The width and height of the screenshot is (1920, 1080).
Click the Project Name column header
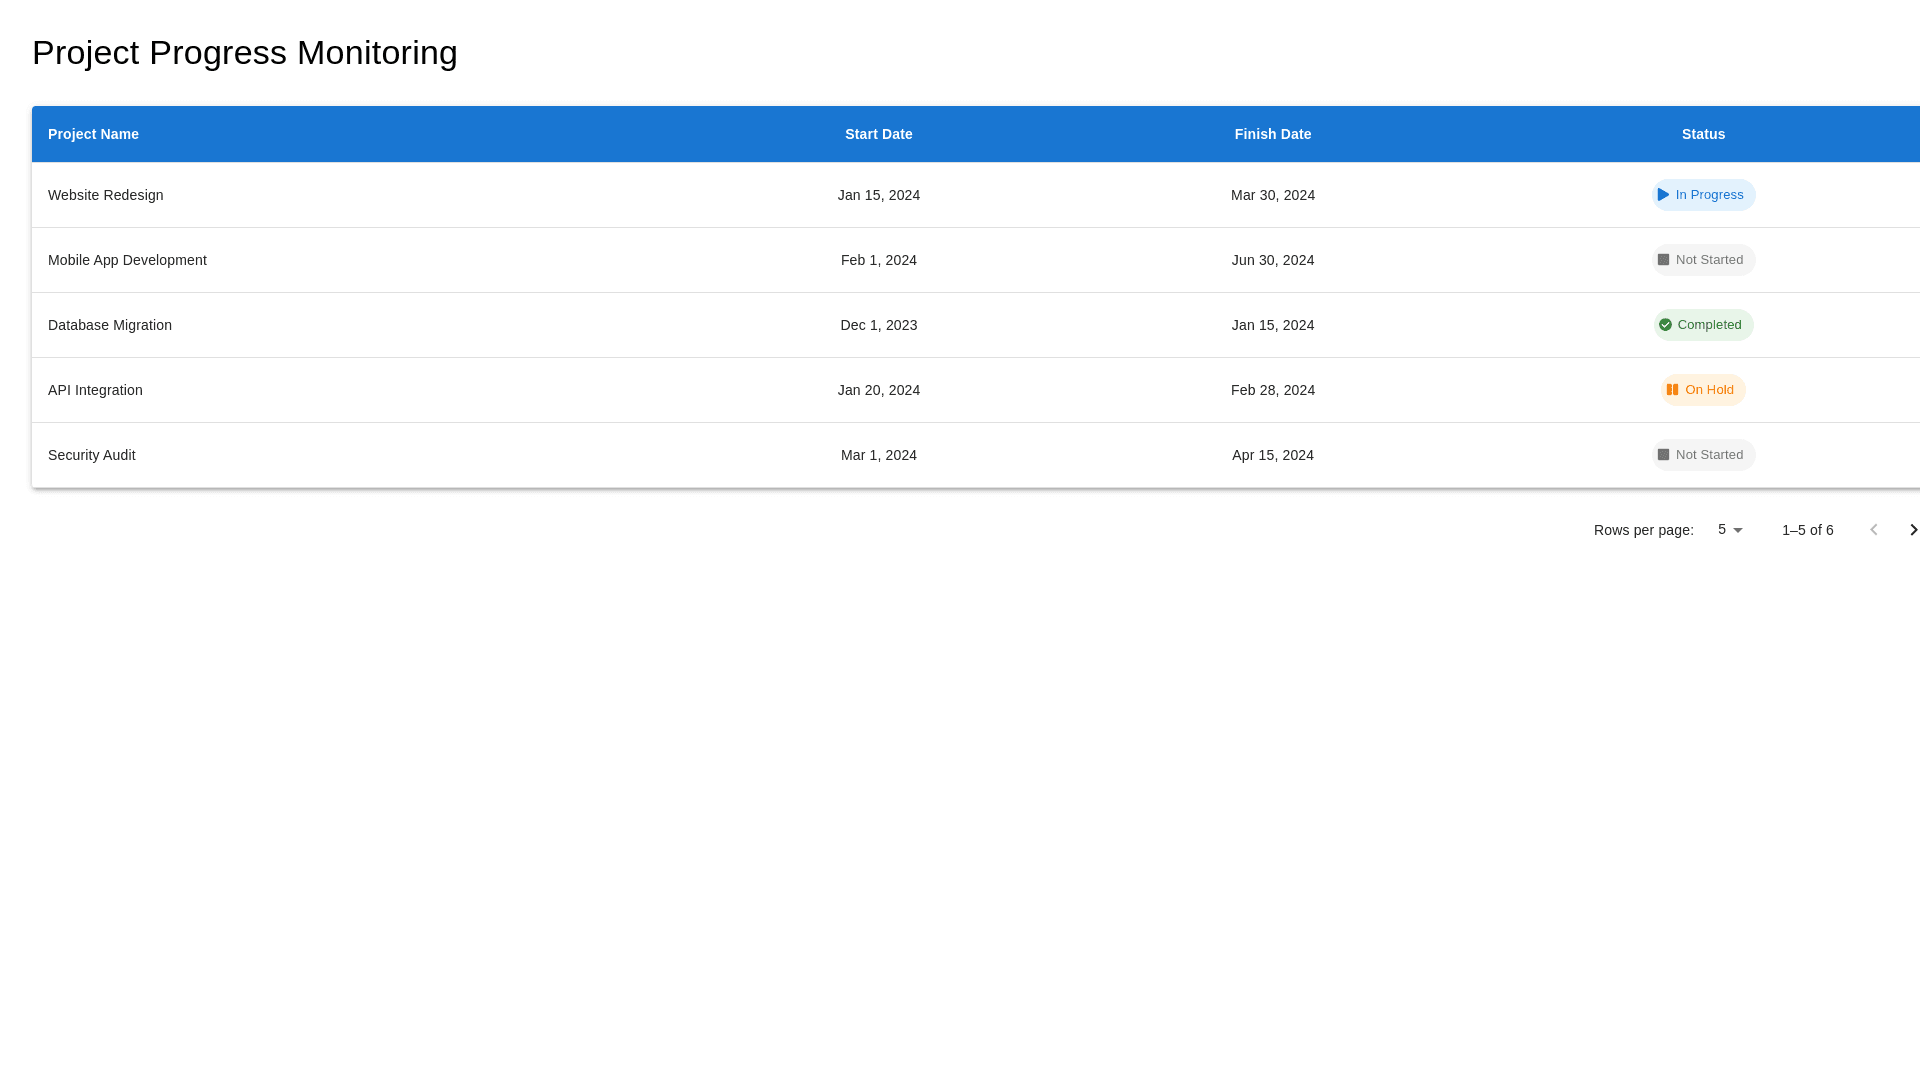tap(93, 134)
